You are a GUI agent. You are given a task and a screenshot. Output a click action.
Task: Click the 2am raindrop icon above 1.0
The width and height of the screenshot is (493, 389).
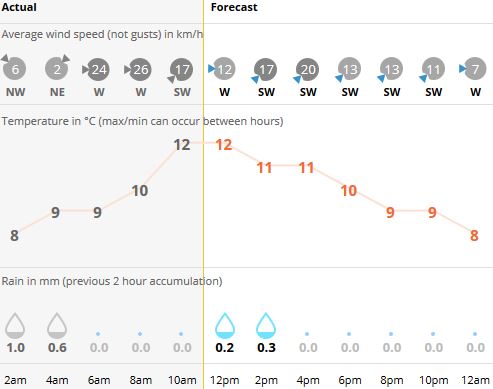point(15,325)
